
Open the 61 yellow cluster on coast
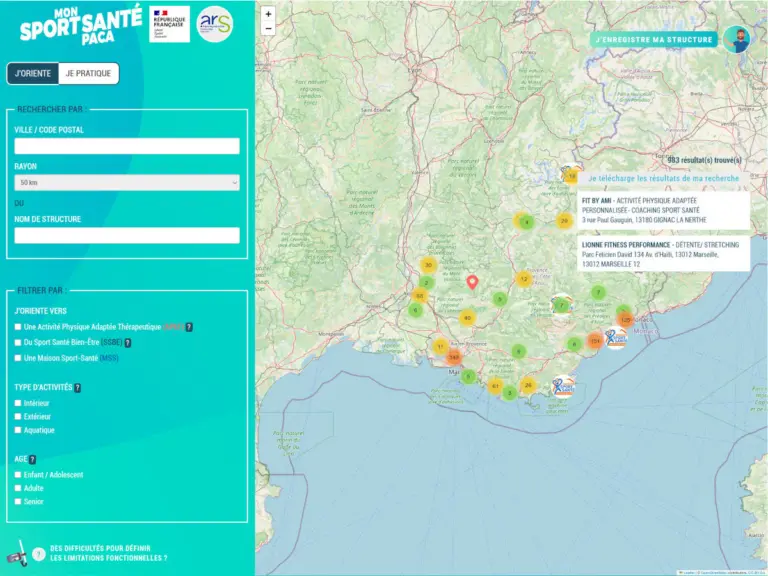click(x=495, y=386)
